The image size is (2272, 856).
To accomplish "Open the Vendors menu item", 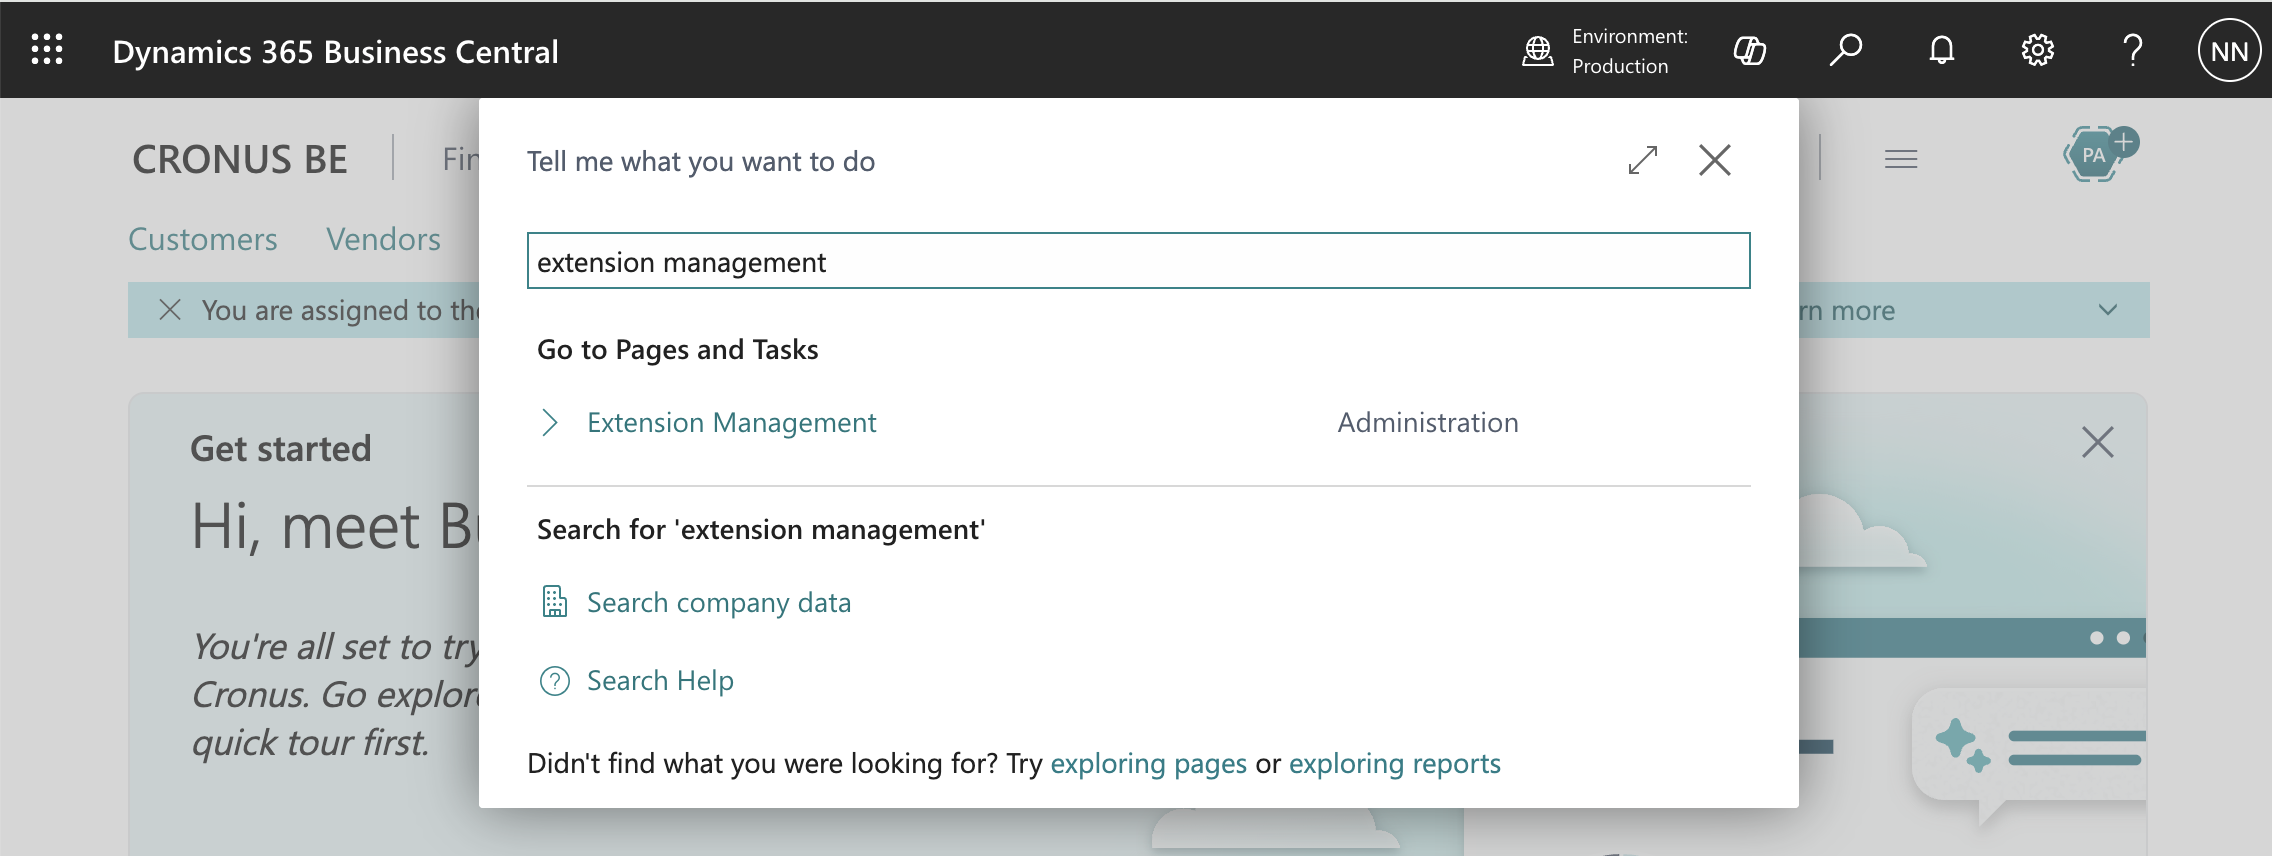I will [x=383, y=239].
